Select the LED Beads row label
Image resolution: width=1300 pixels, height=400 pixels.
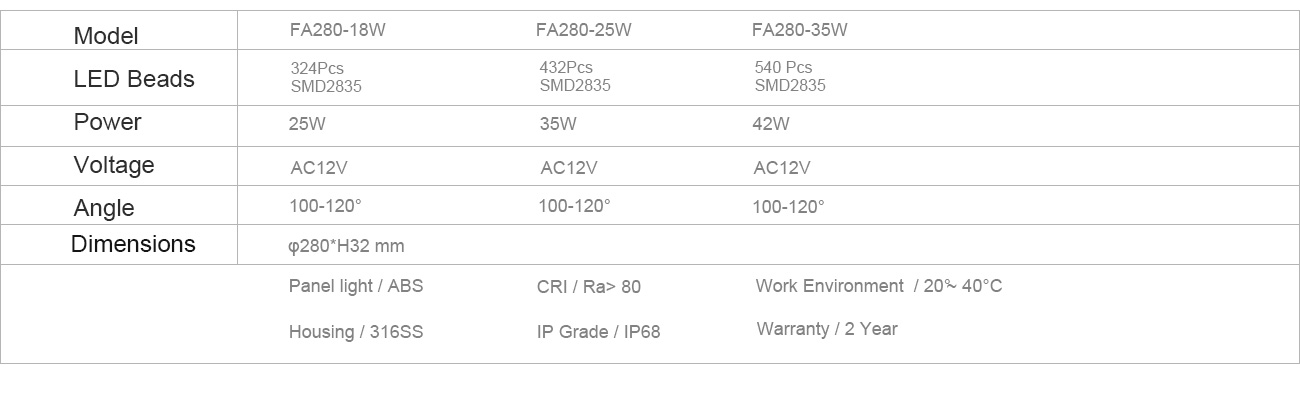click(134, 79)
